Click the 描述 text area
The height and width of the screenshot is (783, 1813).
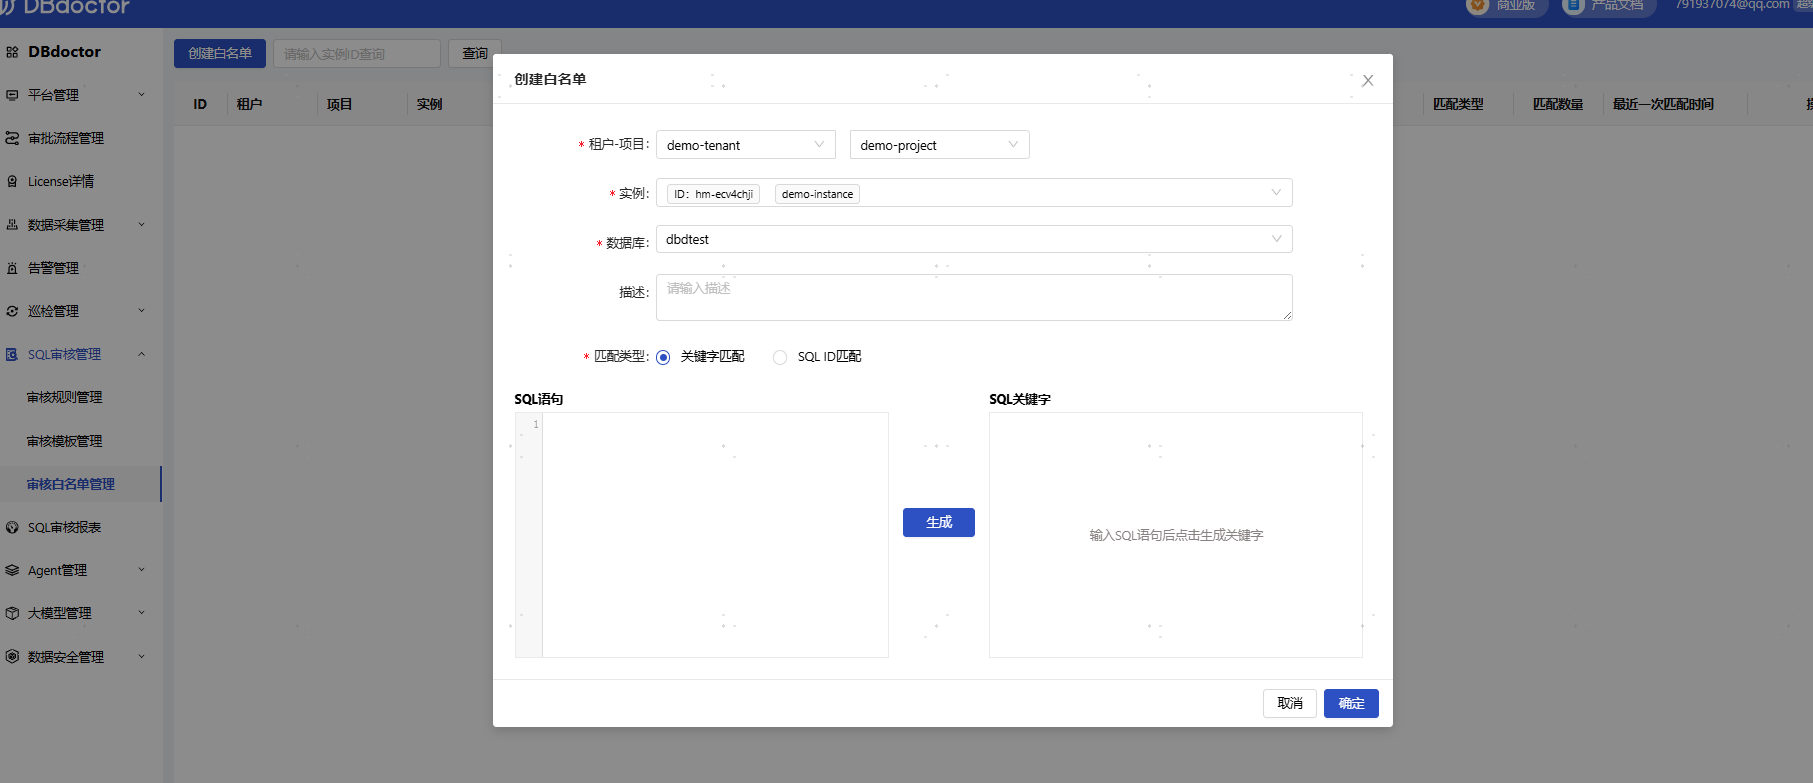click(973, 297)
